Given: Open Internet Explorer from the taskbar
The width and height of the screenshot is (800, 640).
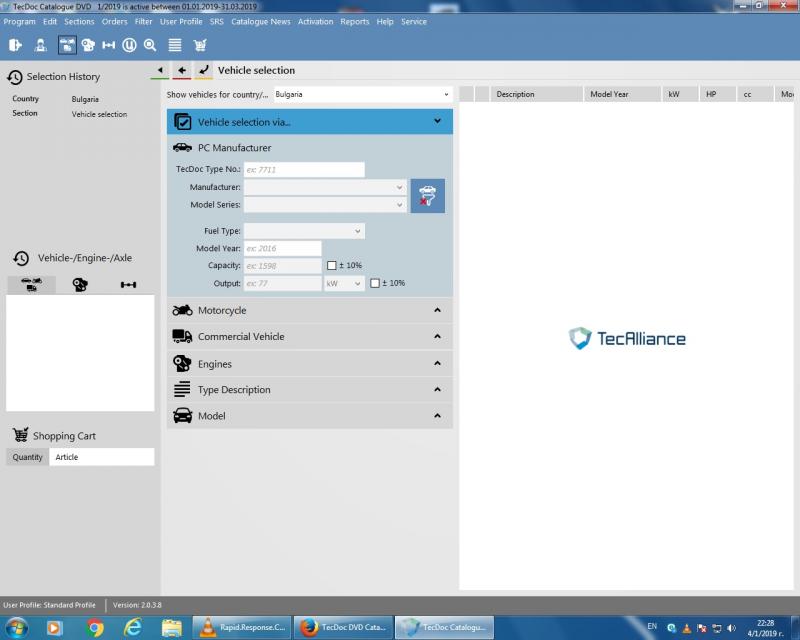Looking at the screenshot, I should click(133, 627).
